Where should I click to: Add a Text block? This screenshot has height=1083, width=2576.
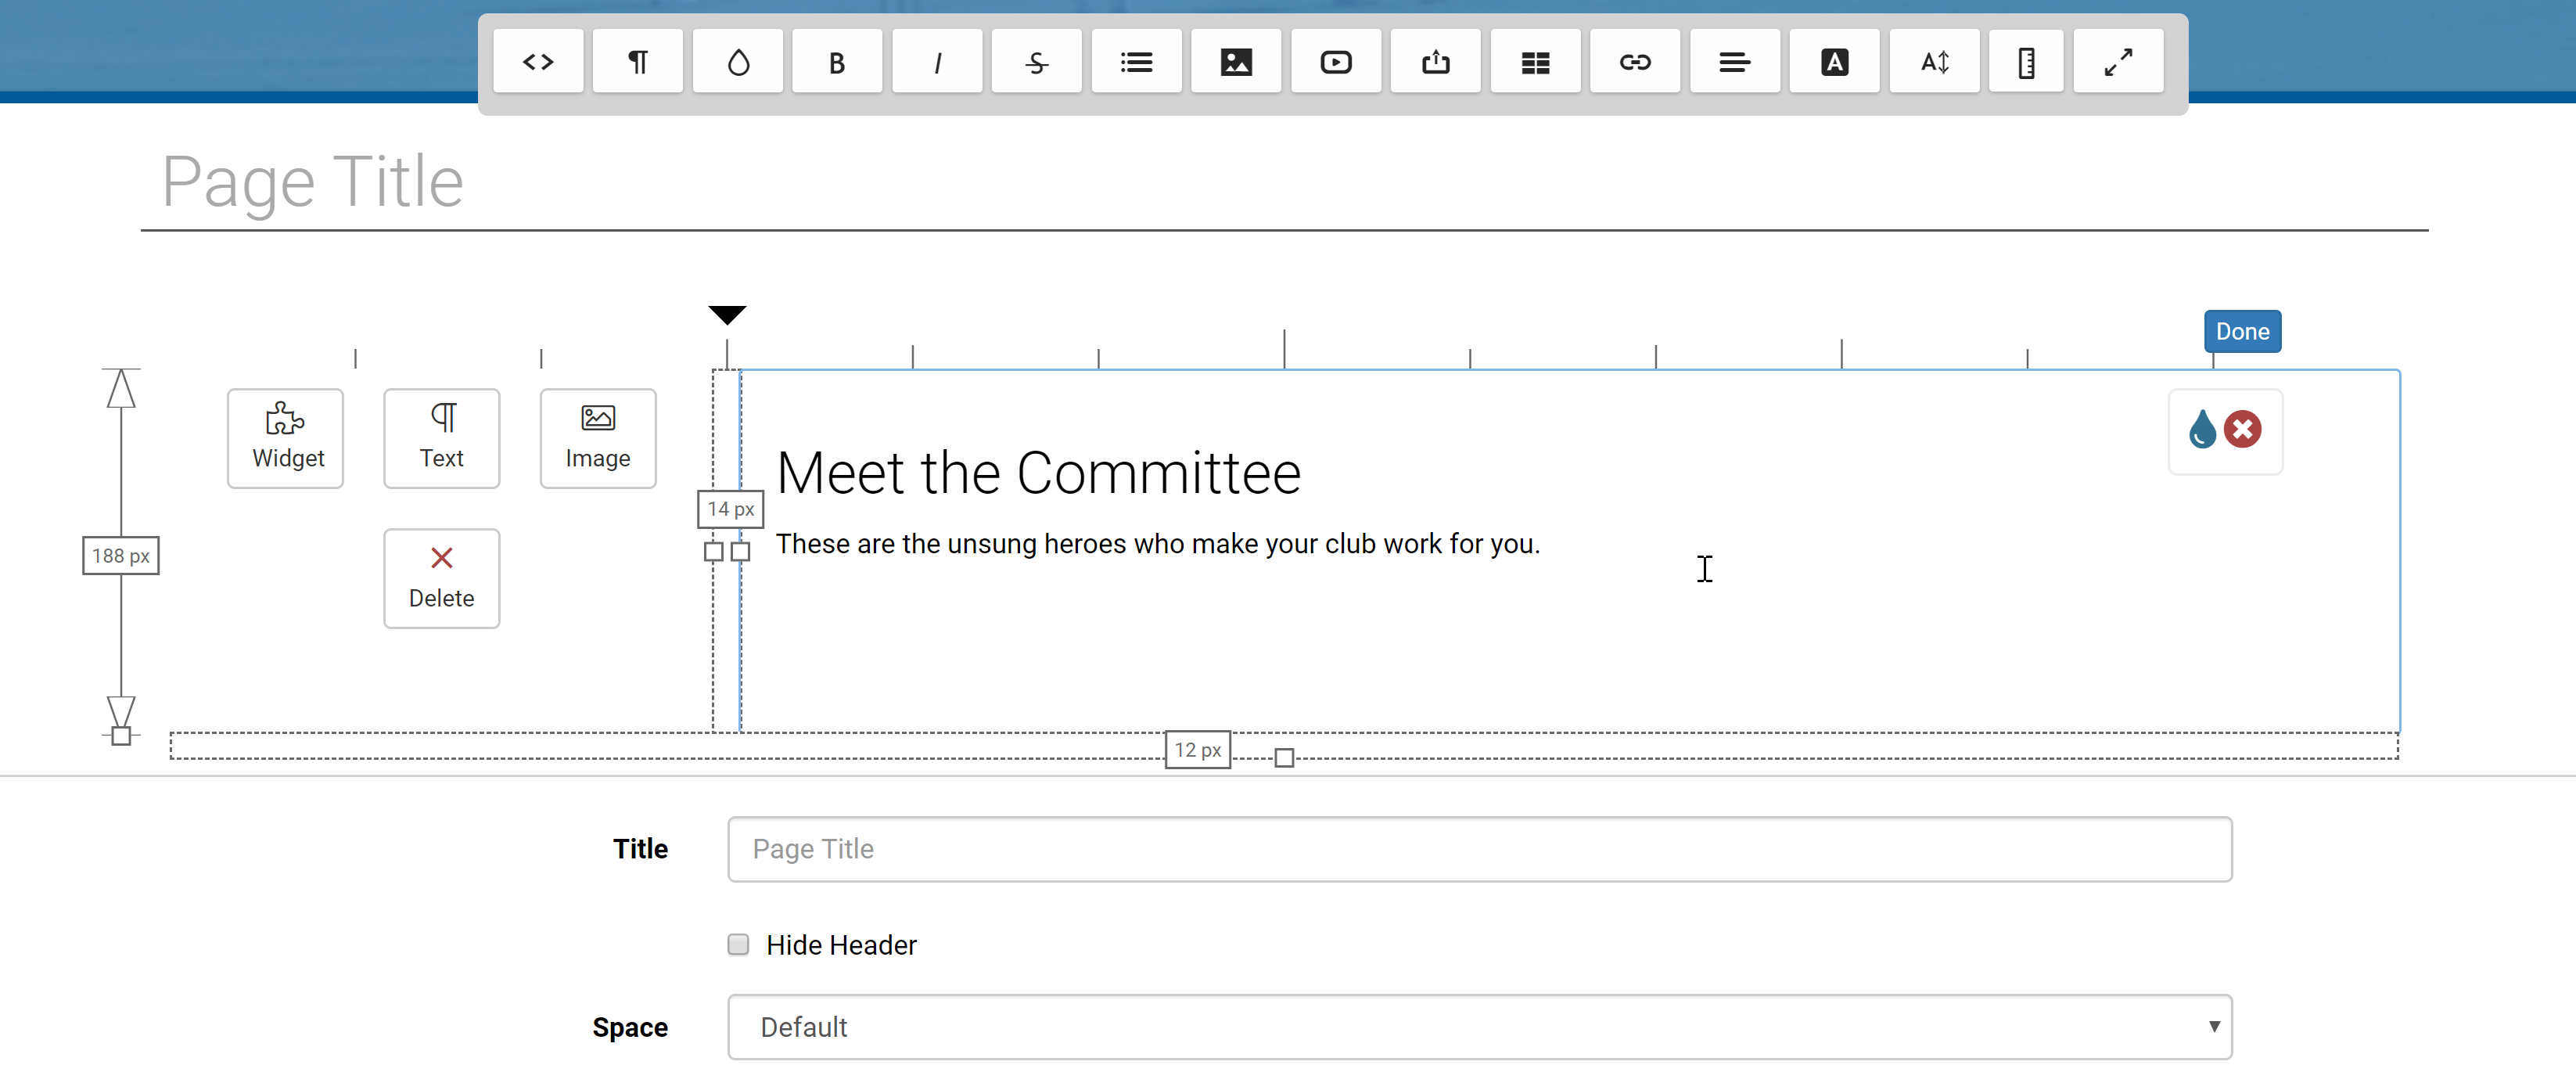tap(441, 438)
